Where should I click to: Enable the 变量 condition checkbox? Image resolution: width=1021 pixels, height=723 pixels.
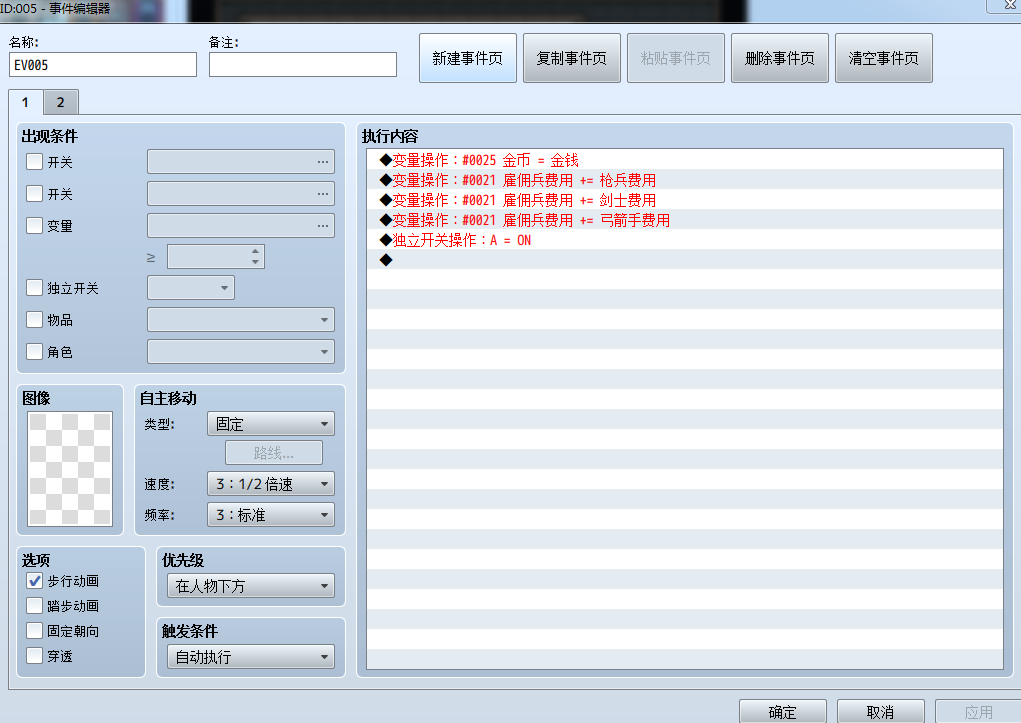(x=35, y=225)
